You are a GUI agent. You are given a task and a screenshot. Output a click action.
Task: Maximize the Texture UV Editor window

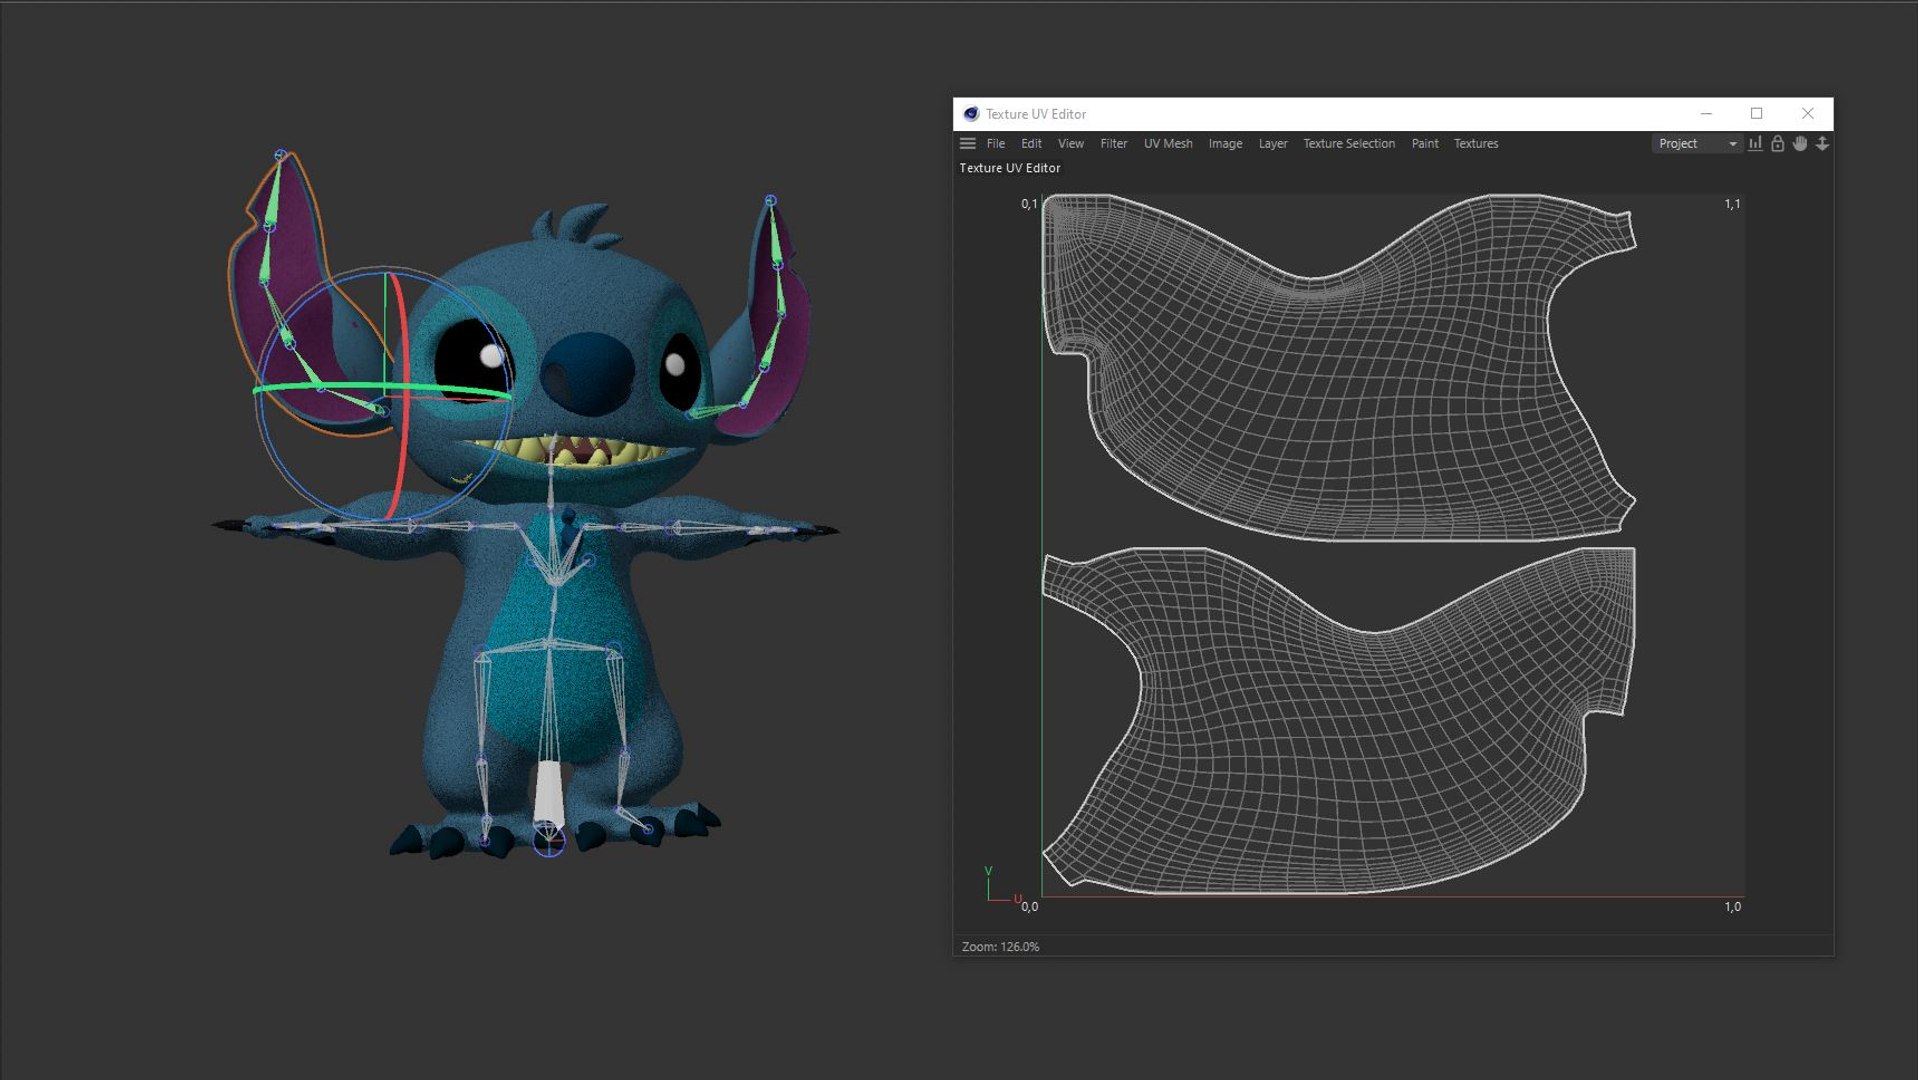click(1756, 114)
